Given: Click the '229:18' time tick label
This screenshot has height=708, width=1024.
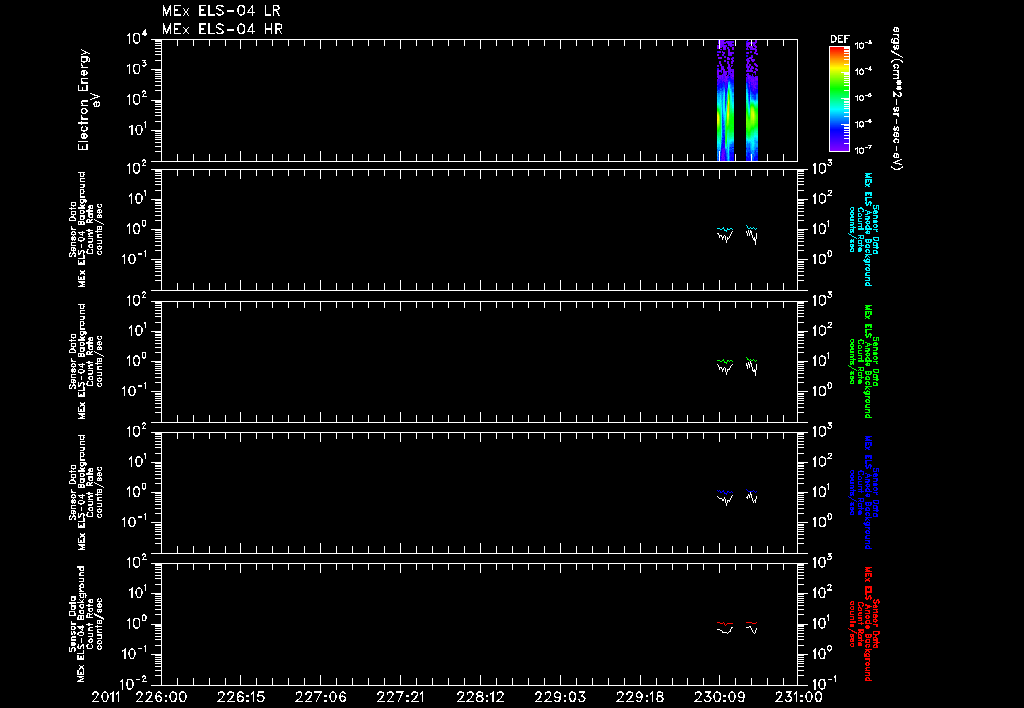Looking at the screenshot, I should [639, 698].
